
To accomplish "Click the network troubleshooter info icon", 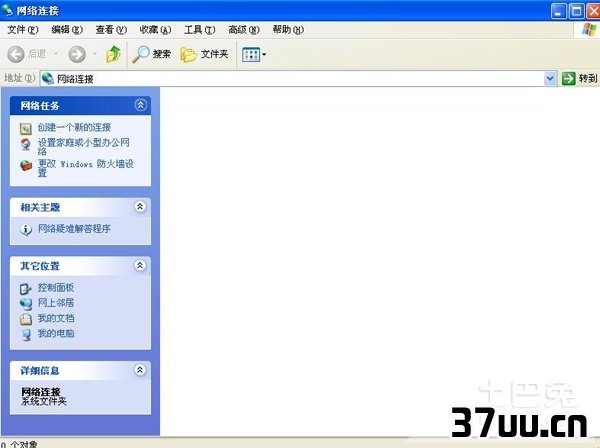I will 26,230.
